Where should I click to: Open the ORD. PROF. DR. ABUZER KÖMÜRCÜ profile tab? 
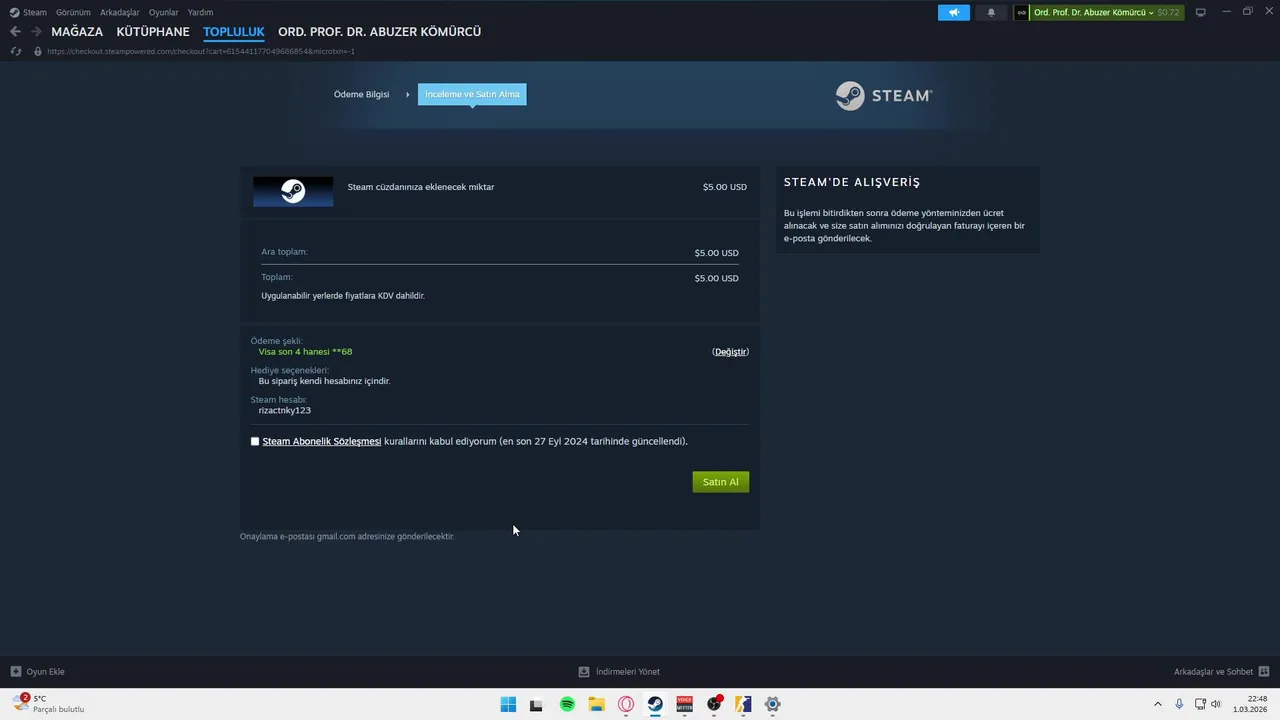coord(379,32)
